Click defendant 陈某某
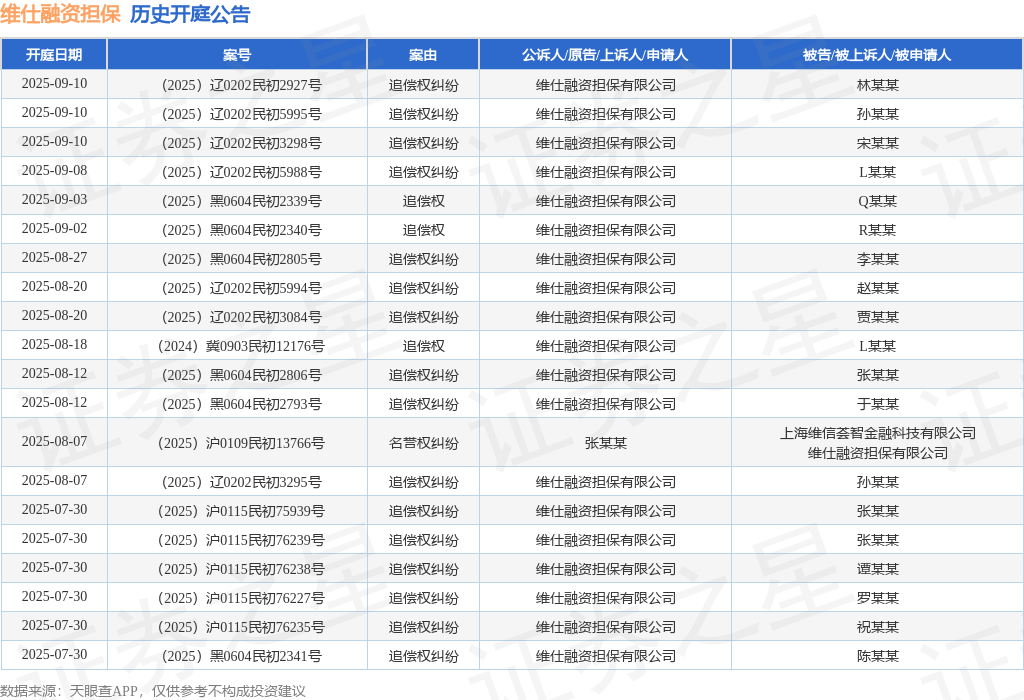This screenshot has height=700, width=1024. click(x=878, y=656)
